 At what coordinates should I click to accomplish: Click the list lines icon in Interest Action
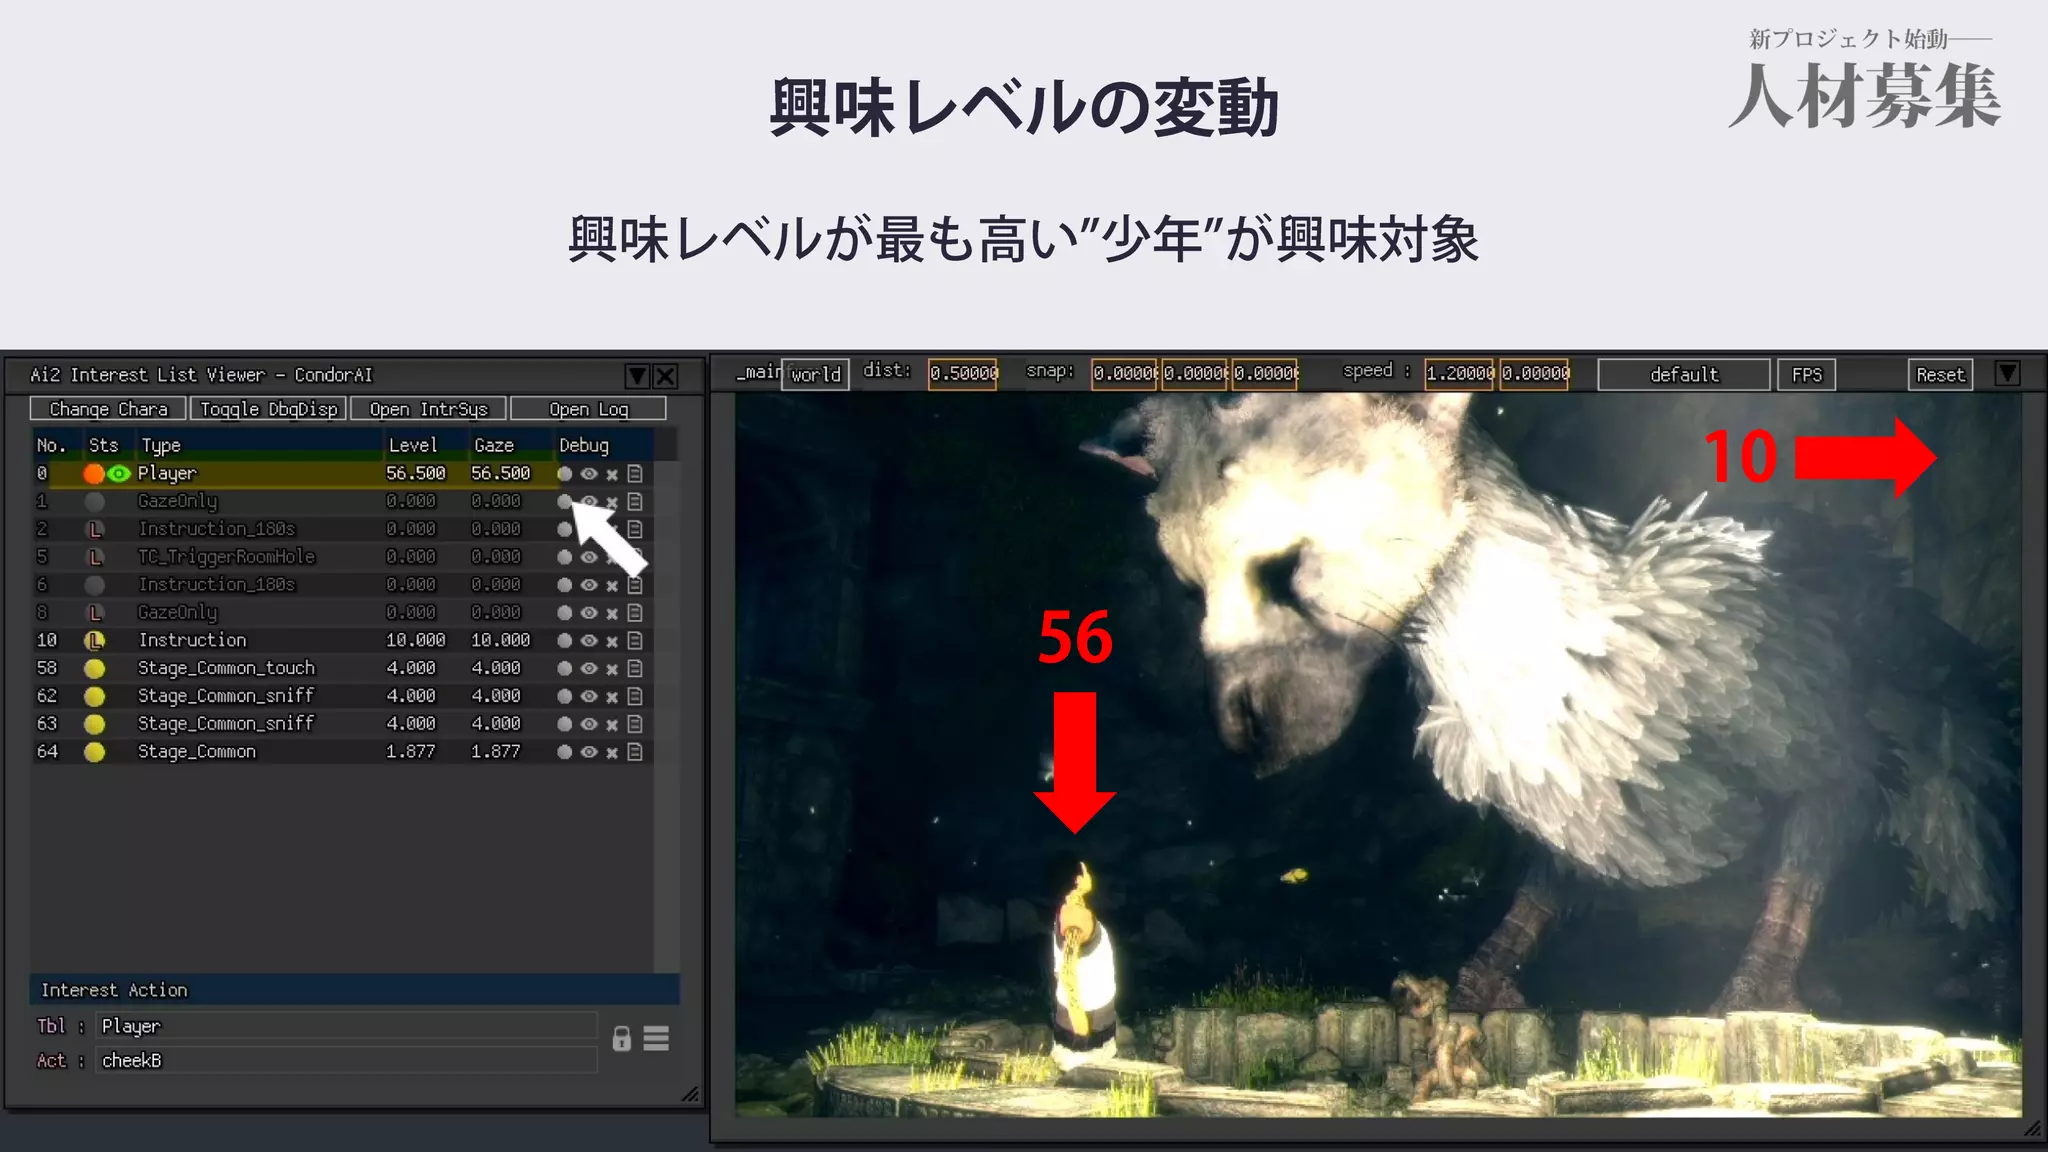click(656, 1039)
